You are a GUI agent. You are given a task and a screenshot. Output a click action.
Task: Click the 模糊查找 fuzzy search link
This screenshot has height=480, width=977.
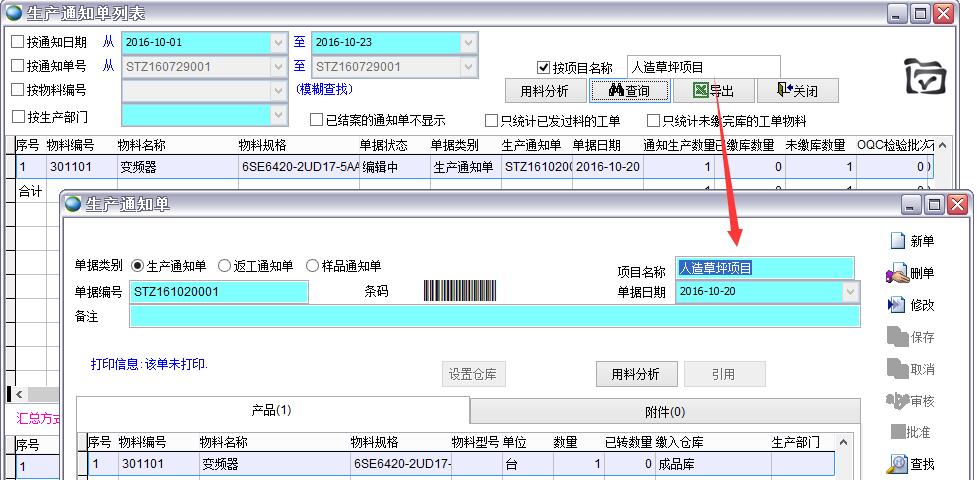[325, 90]
